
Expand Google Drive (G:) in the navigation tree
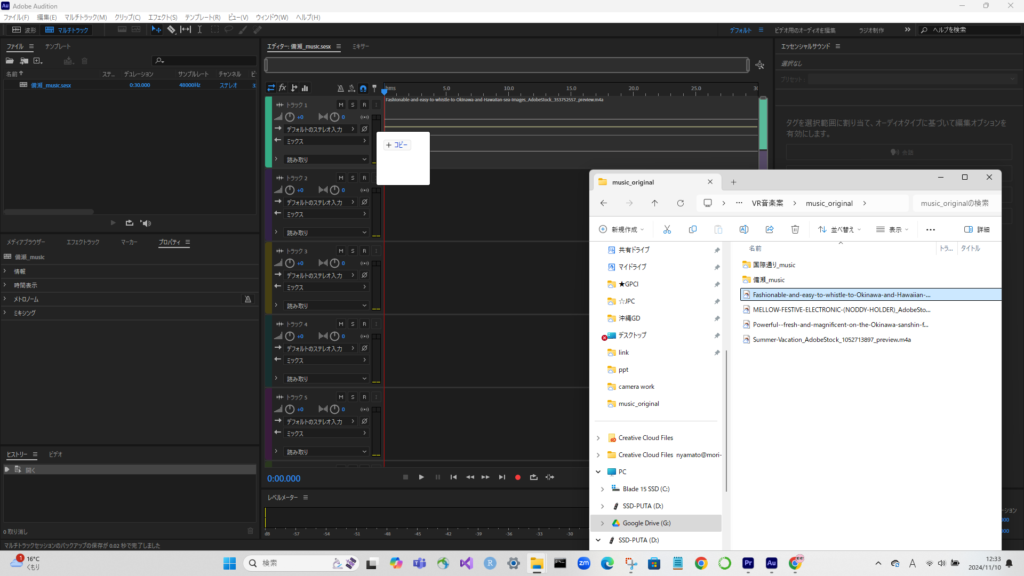tap(599, 523)
